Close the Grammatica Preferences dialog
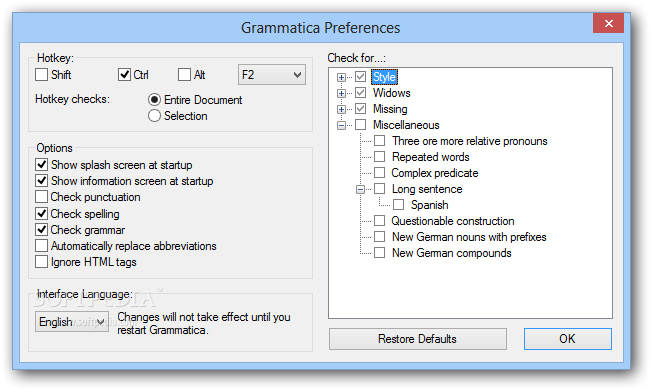Image resolution: width=651 pixels, height=390 pixels. coord(608,23)
